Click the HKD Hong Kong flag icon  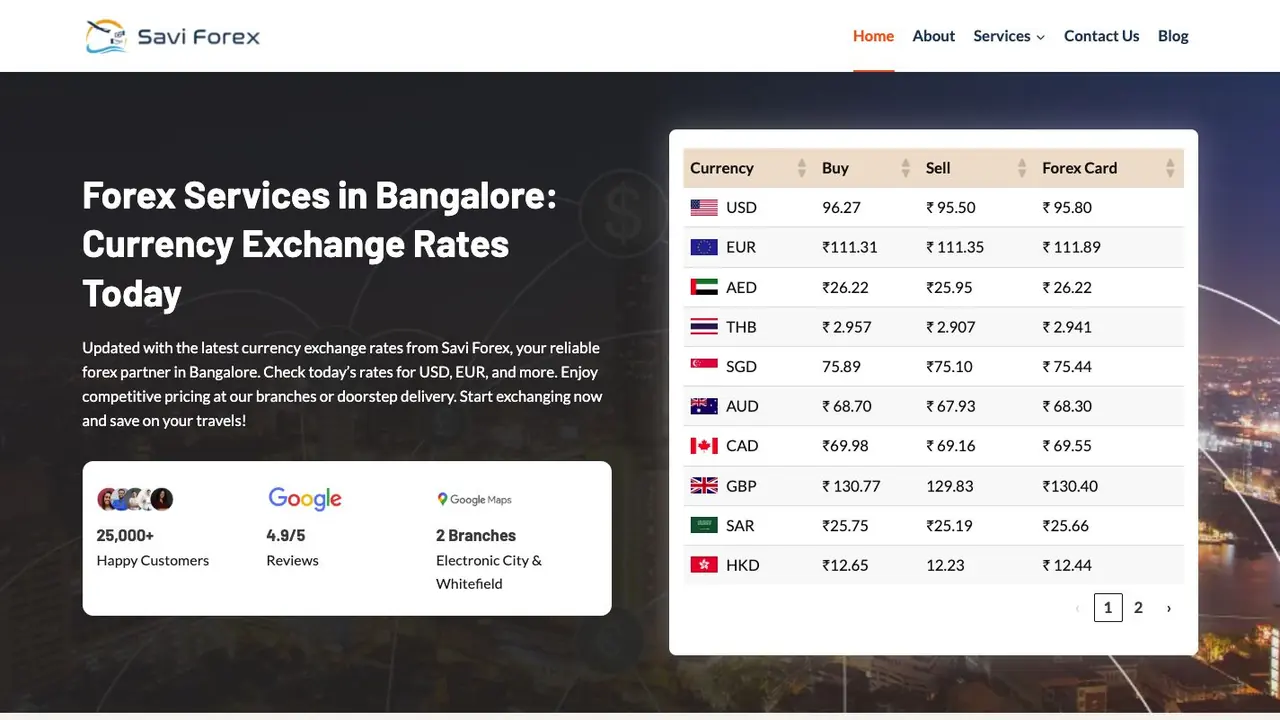point(704,565)
